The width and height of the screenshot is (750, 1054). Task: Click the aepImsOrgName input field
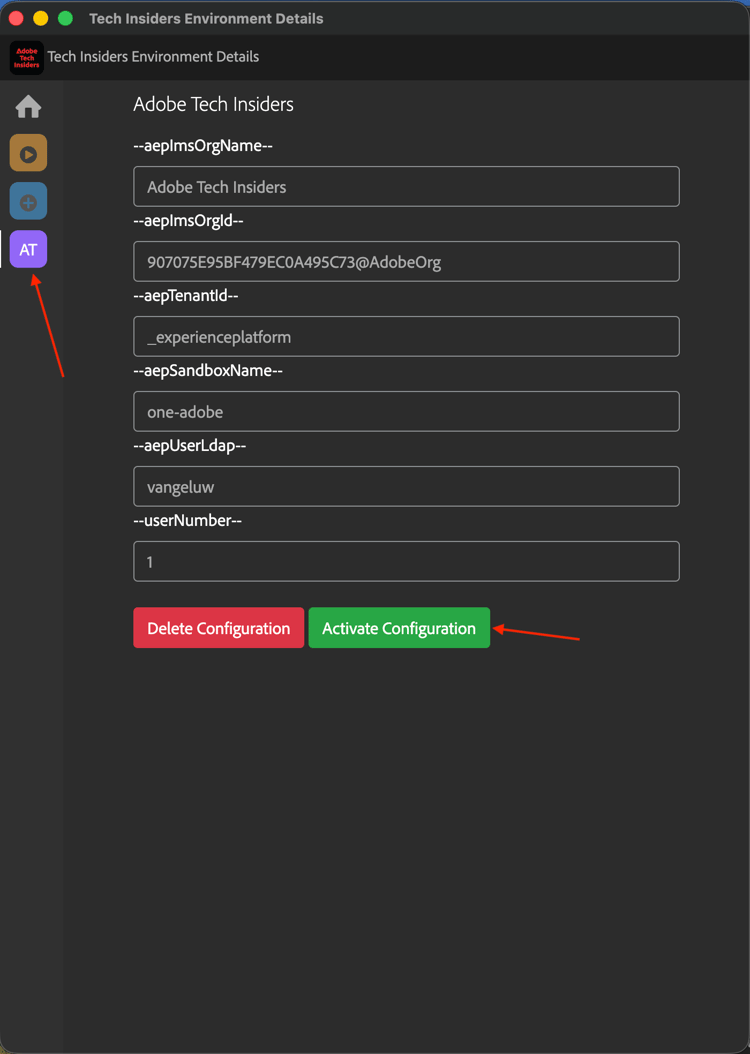pyautogui.click(x=407, y=186)
